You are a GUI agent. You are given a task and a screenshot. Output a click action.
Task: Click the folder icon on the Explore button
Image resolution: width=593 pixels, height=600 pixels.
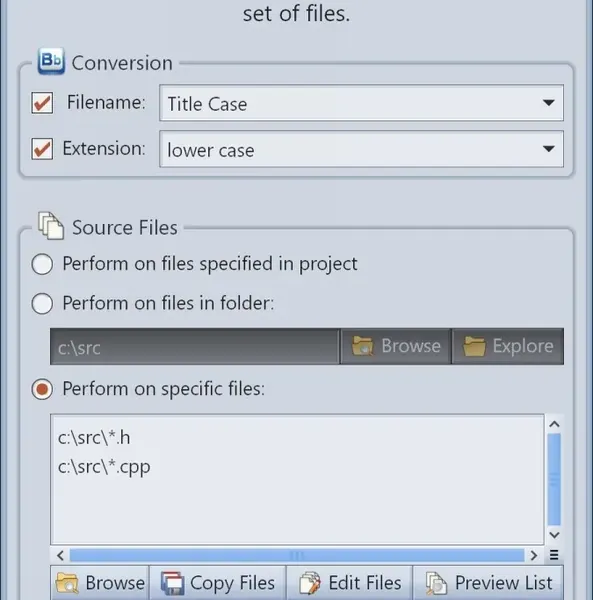[x=474, y=346]
